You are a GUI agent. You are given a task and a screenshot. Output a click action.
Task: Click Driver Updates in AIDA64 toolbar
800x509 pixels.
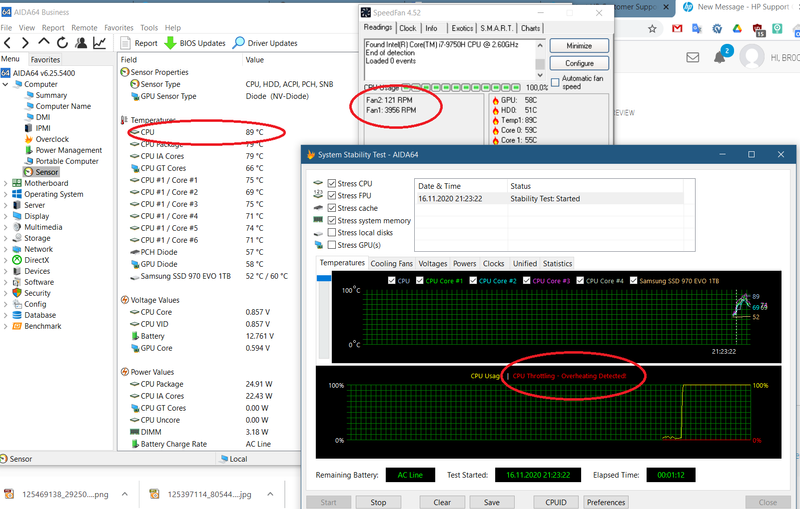click(x=265, y=43)
